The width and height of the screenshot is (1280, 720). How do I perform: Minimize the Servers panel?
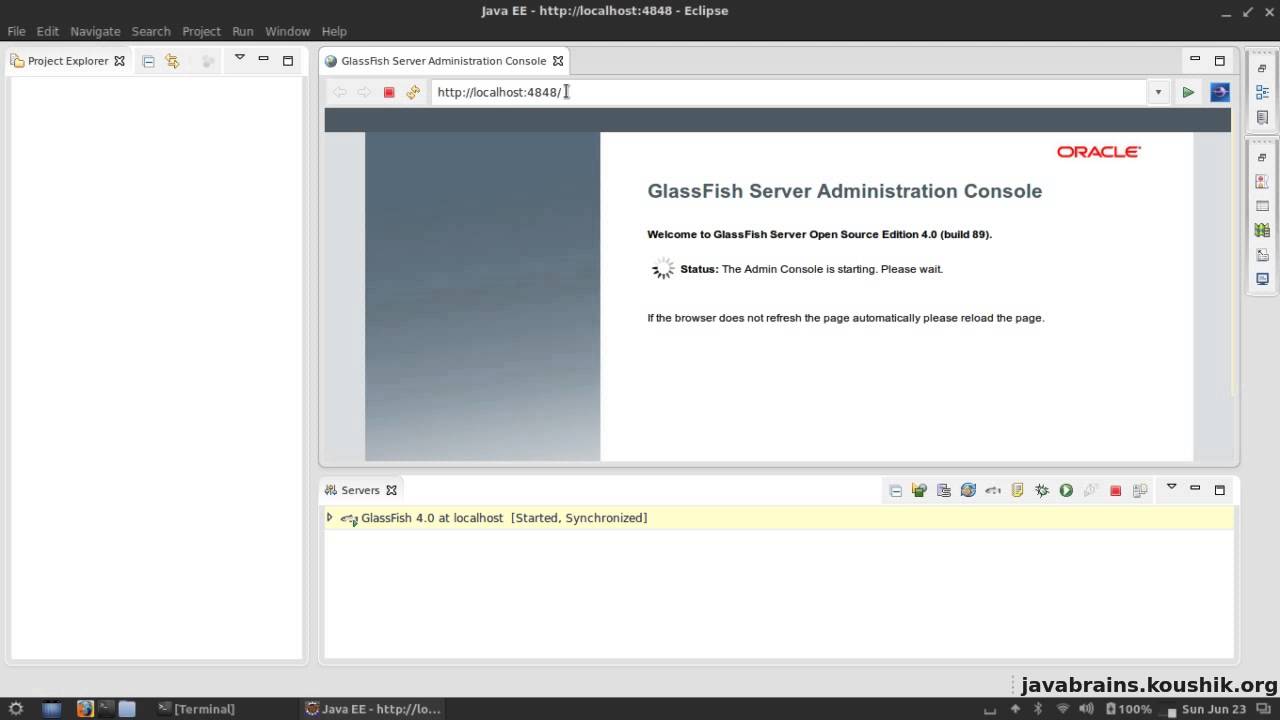pos(1195,488)
